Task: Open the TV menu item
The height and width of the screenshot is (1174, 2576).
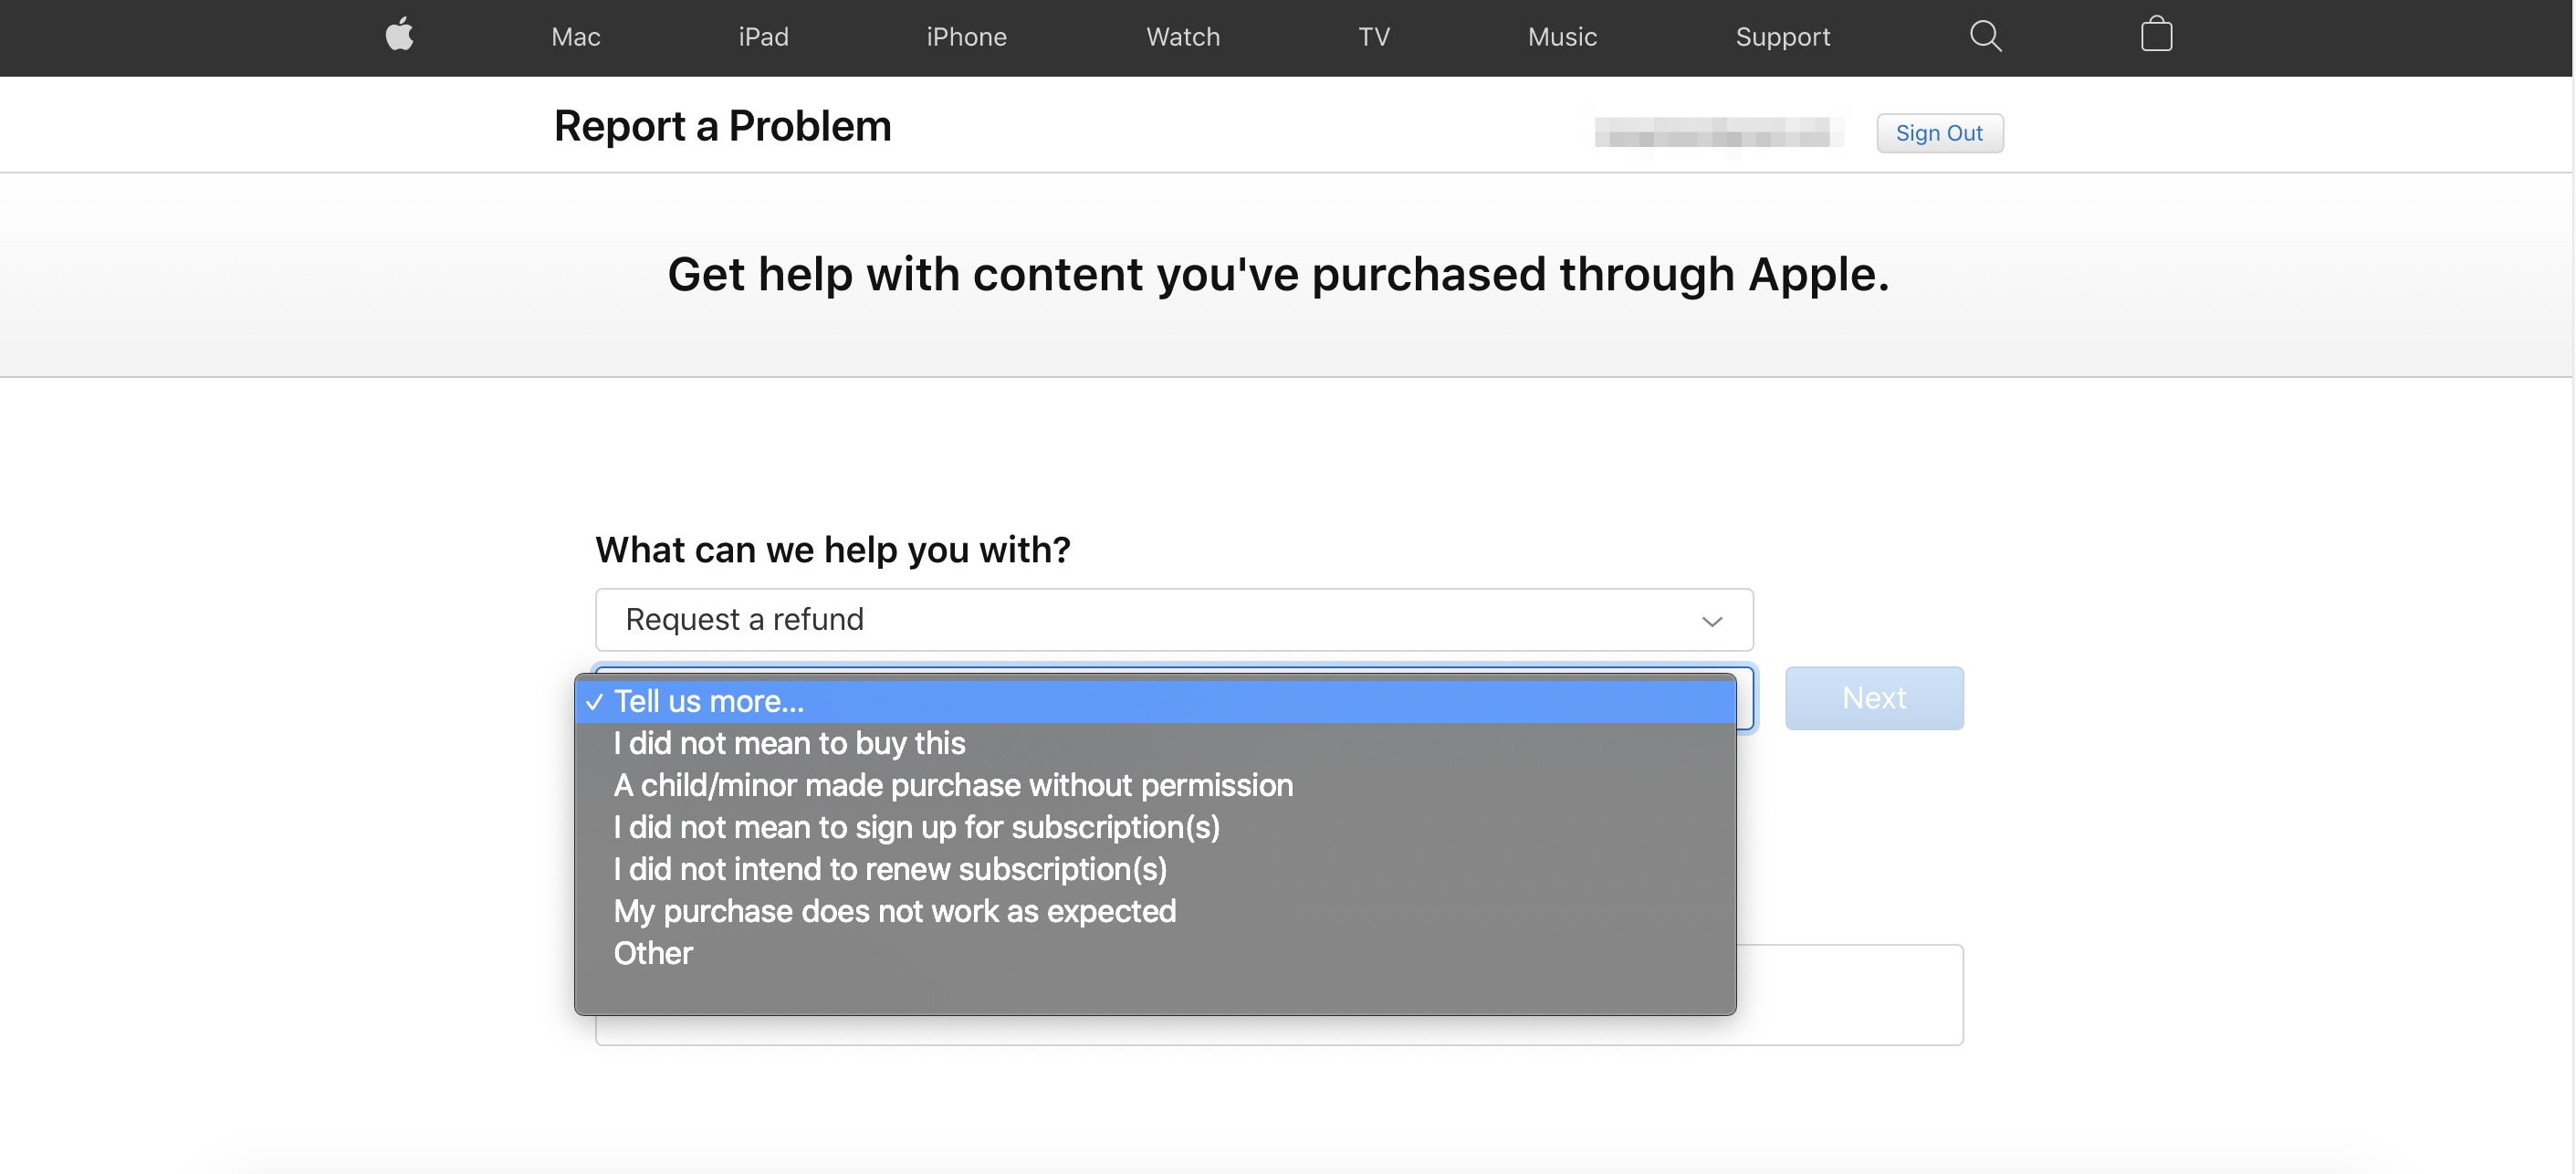Action: [x=1373, y=37]
